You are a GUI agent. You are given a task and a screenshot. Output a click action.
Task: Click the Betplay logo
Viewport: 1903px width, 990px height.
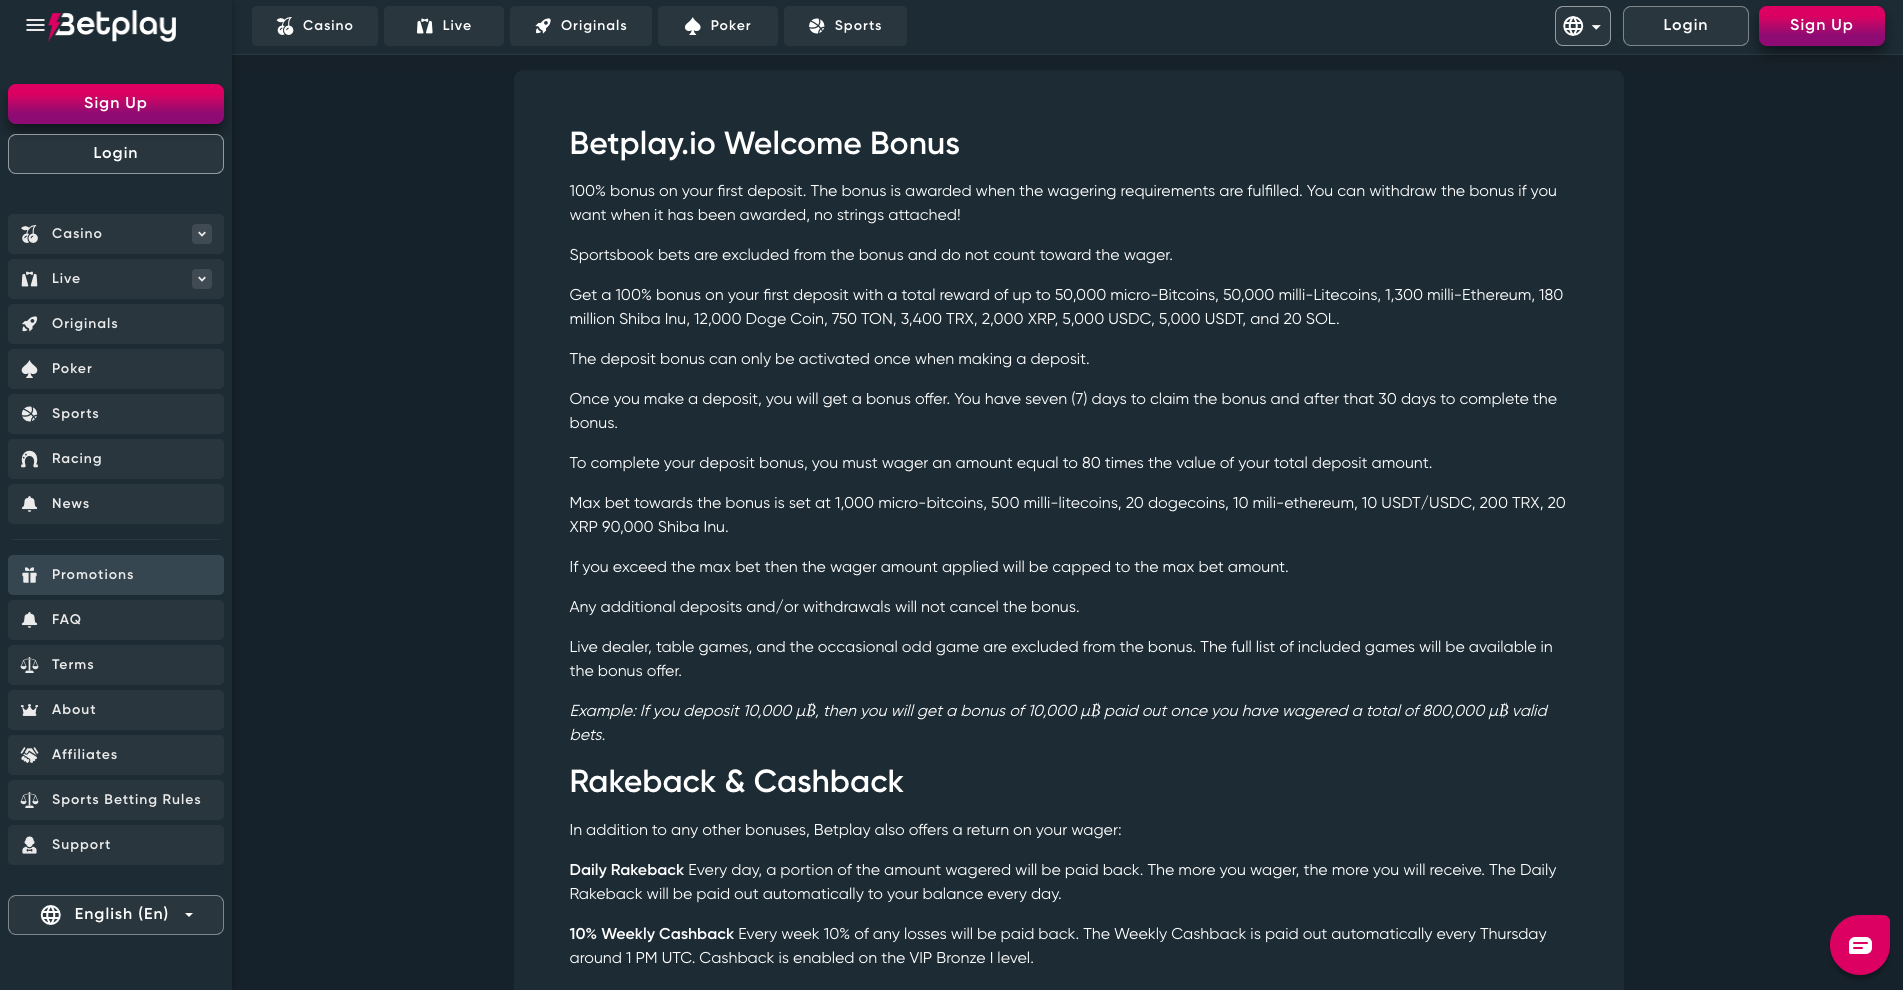(113, 25)
